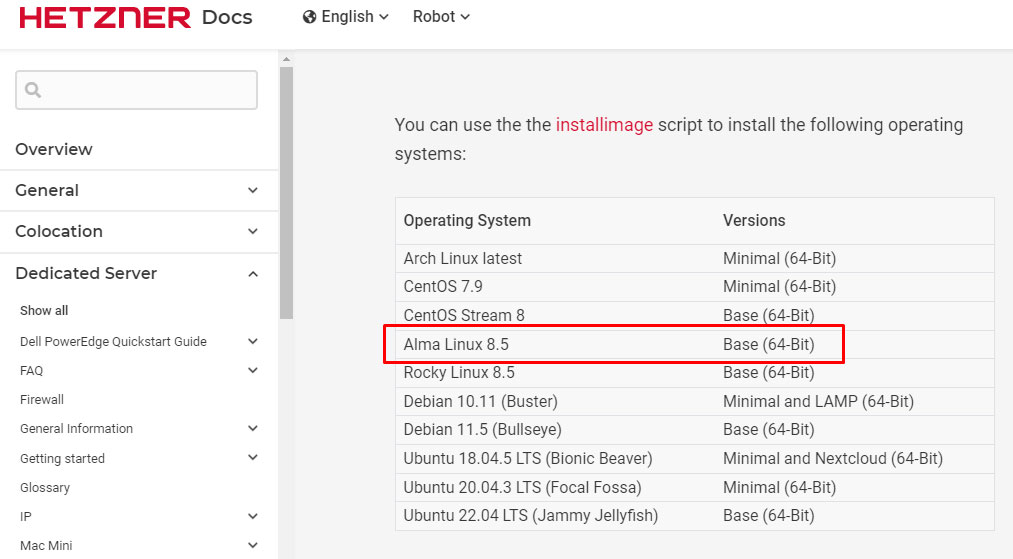Click the Operating System column header
Viewport: 1013px width, 559px height.
467,220
